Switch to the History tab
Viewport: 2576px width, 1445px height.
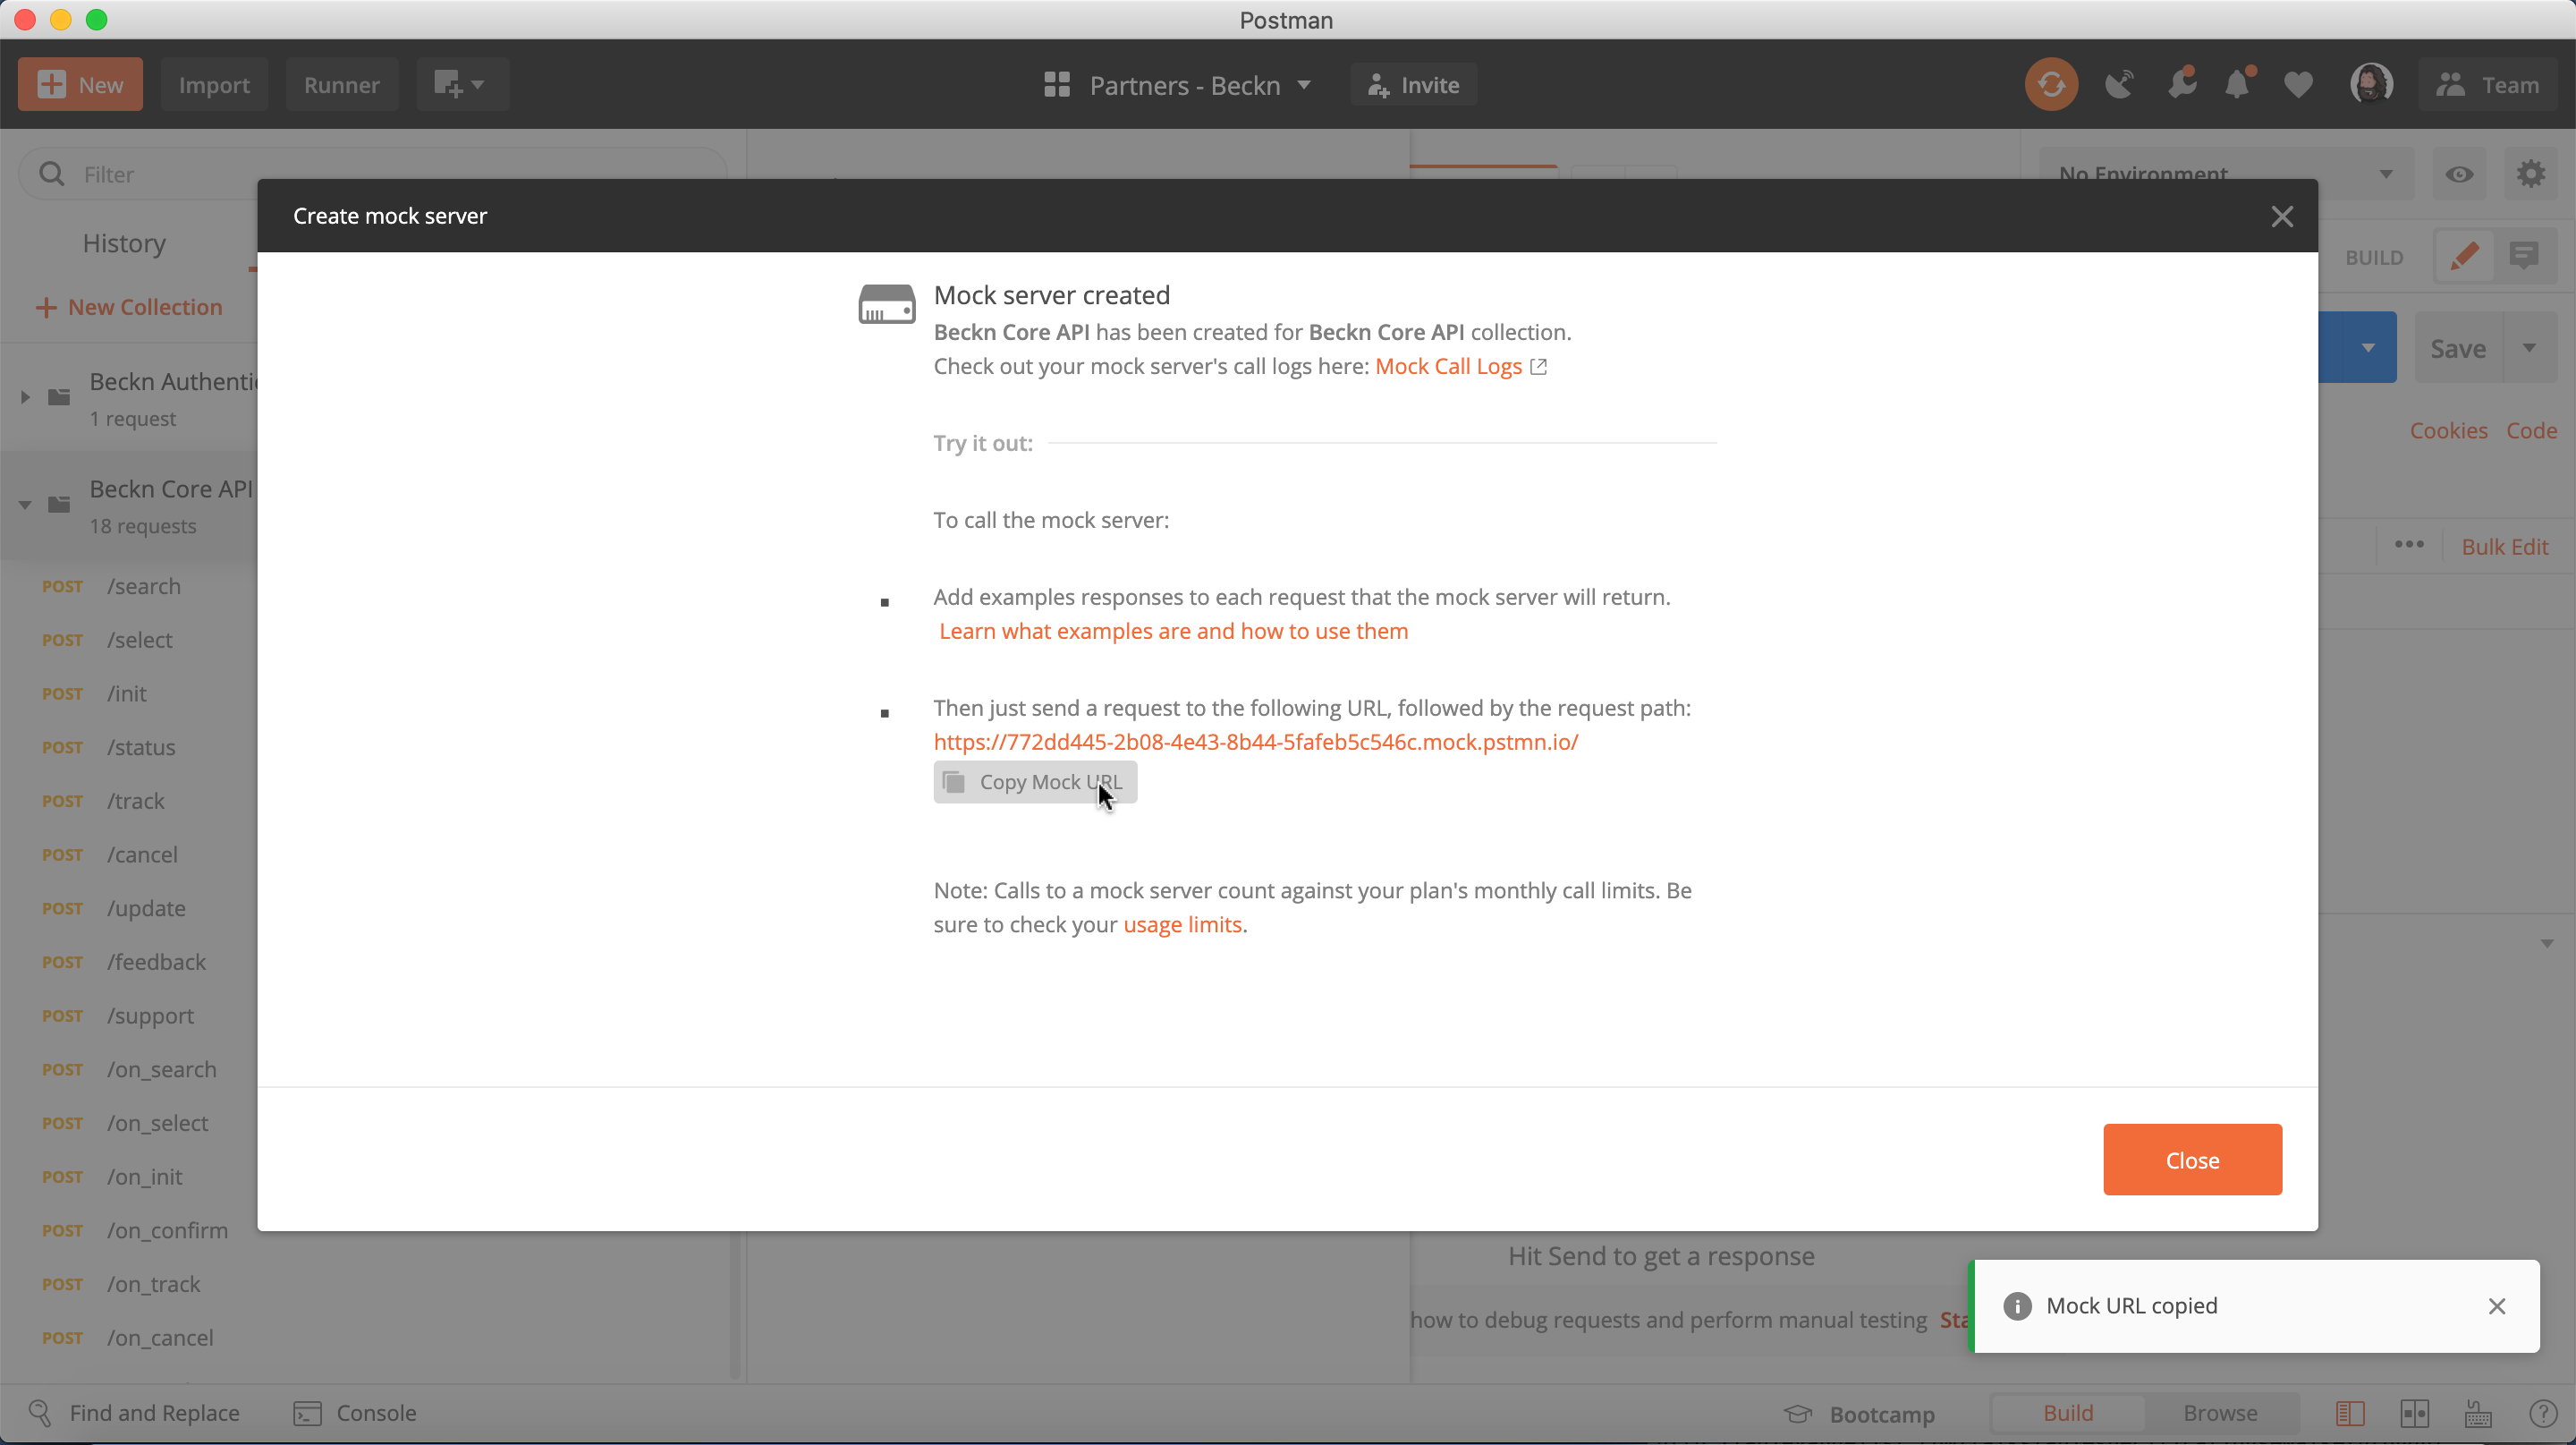click(124, 243)
